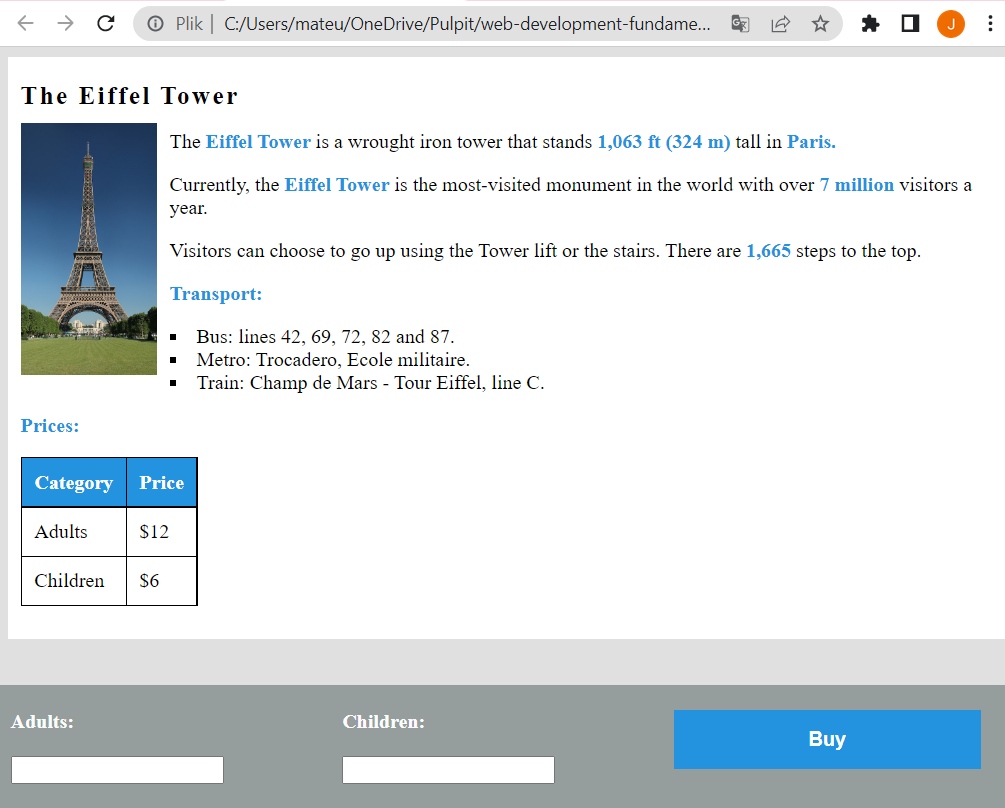The height and width of the screenshot is (808, 1005).
Task: Go back to the previous page
Action: pos(25,24)
